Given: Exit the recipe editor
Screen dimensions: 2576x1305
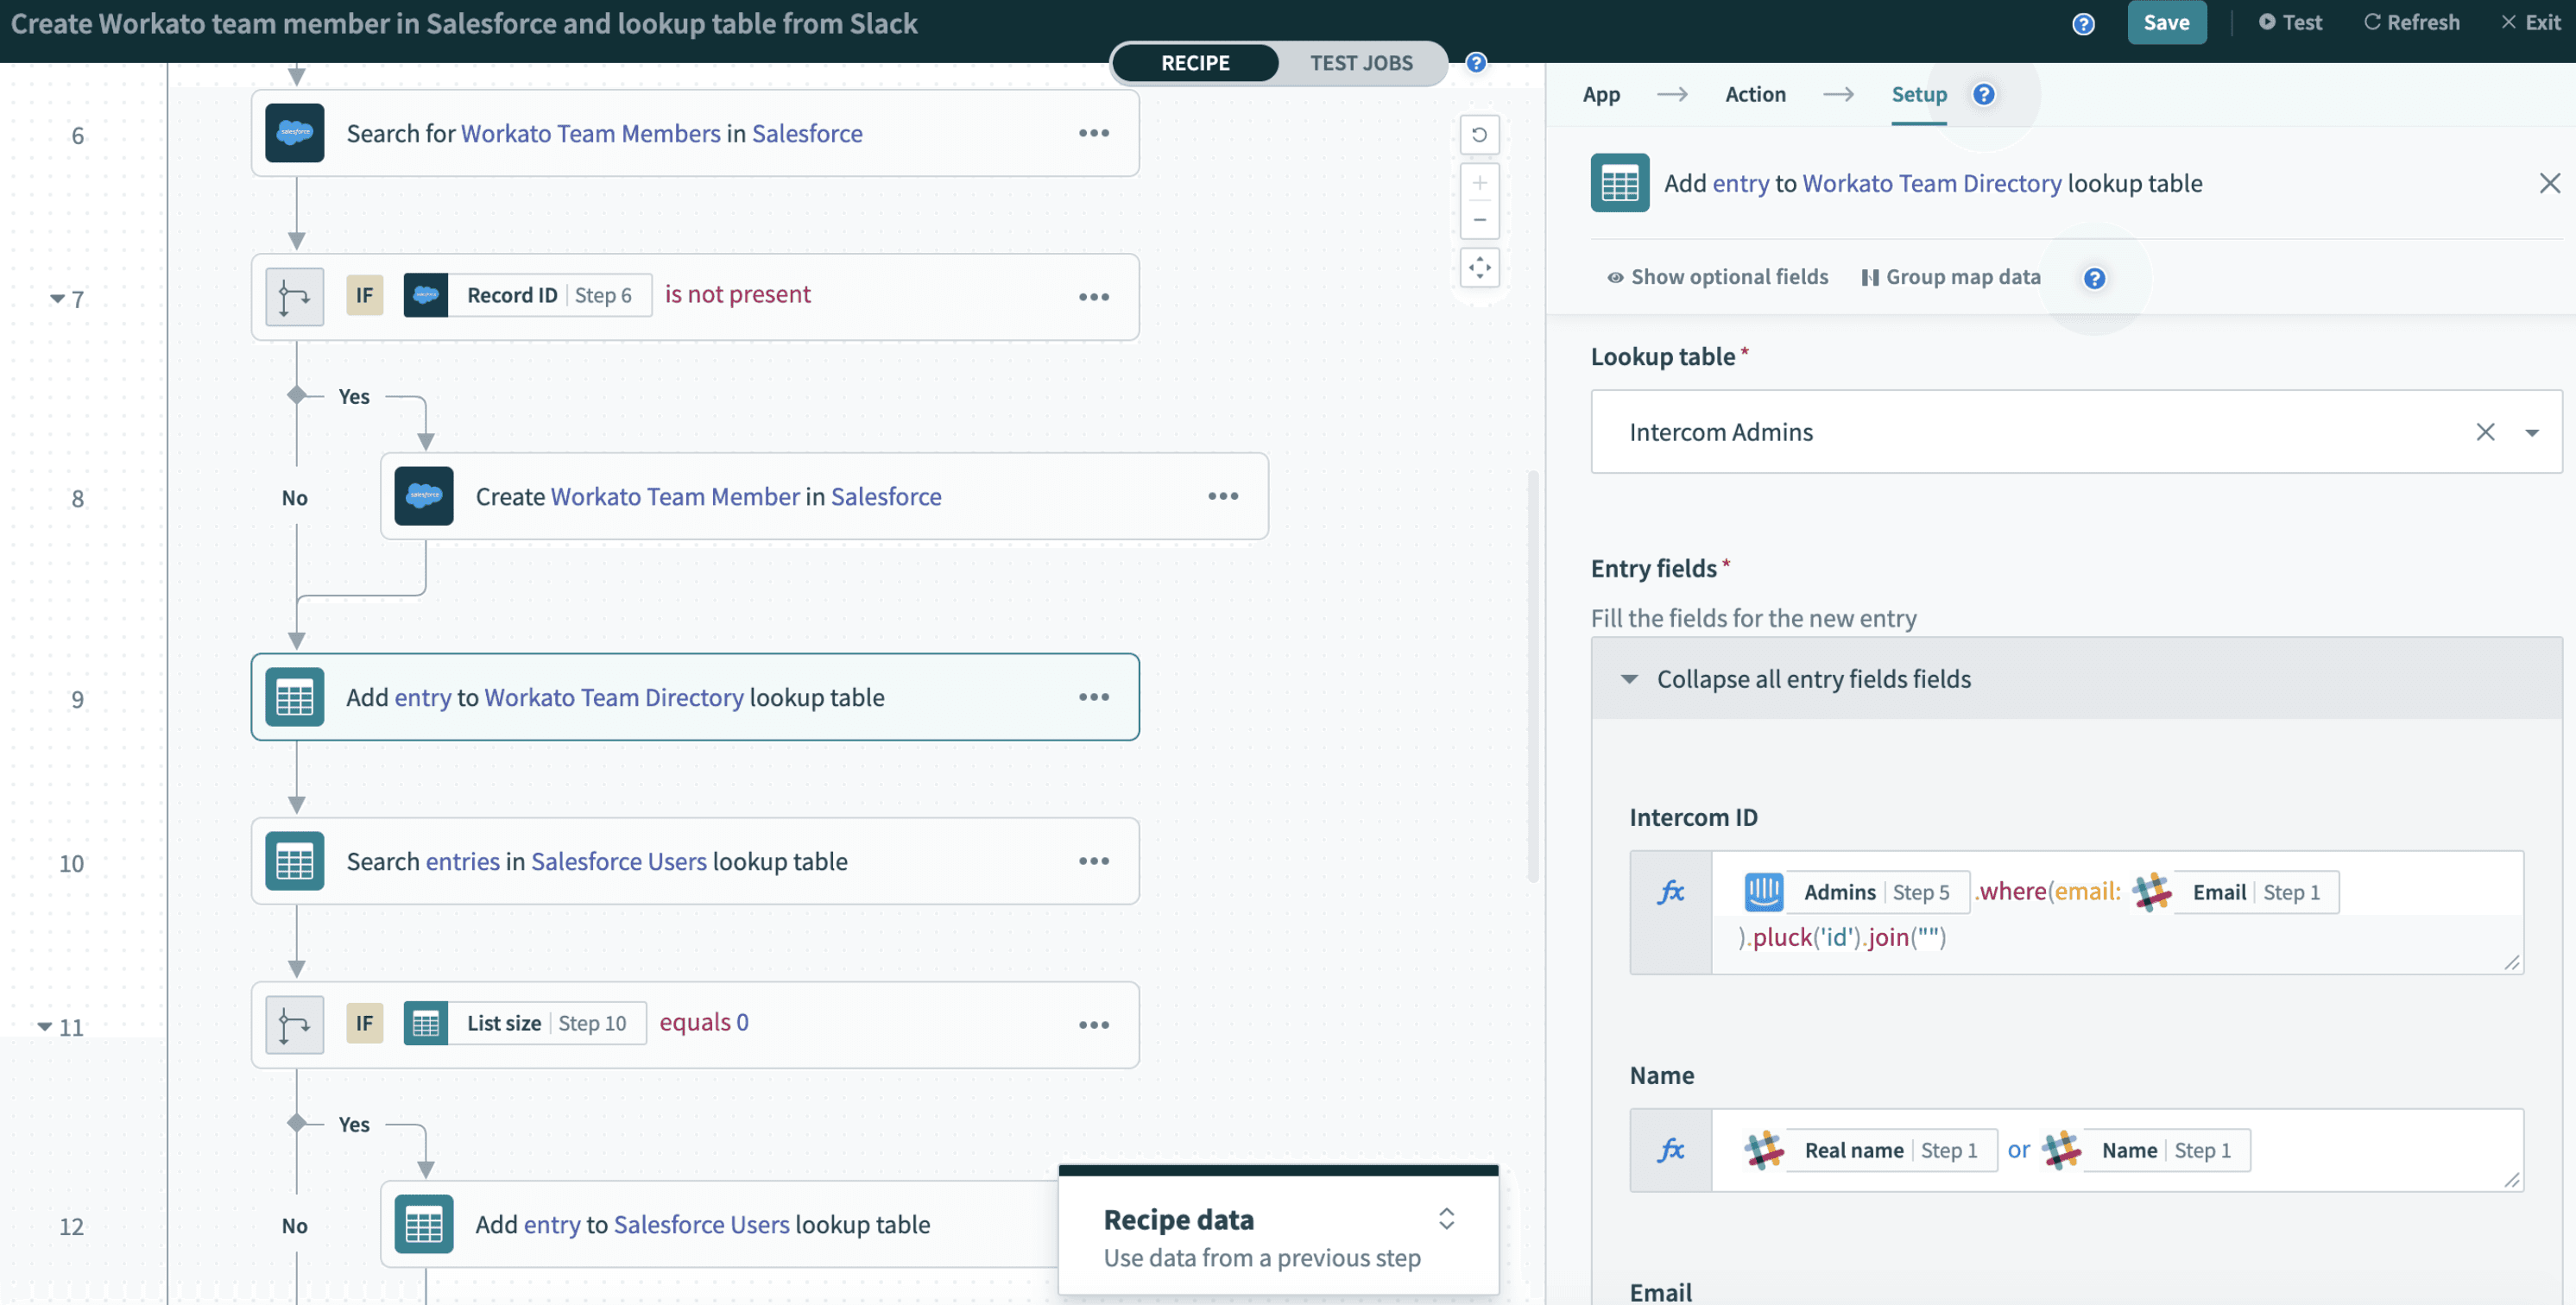Looking at the screenshot, I should coord(2530,23).
